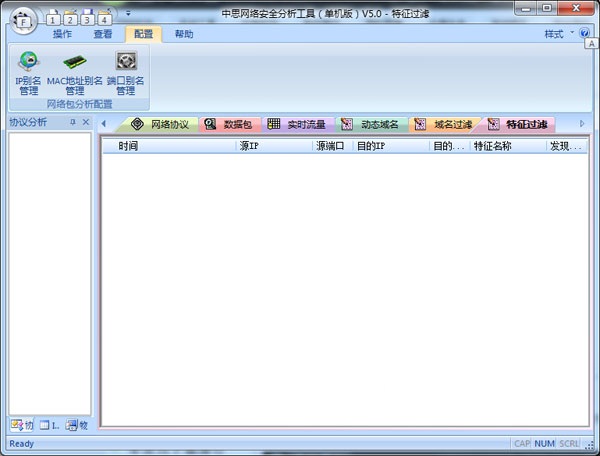Switch to the 网络协议 tab

tap(160, 124)
